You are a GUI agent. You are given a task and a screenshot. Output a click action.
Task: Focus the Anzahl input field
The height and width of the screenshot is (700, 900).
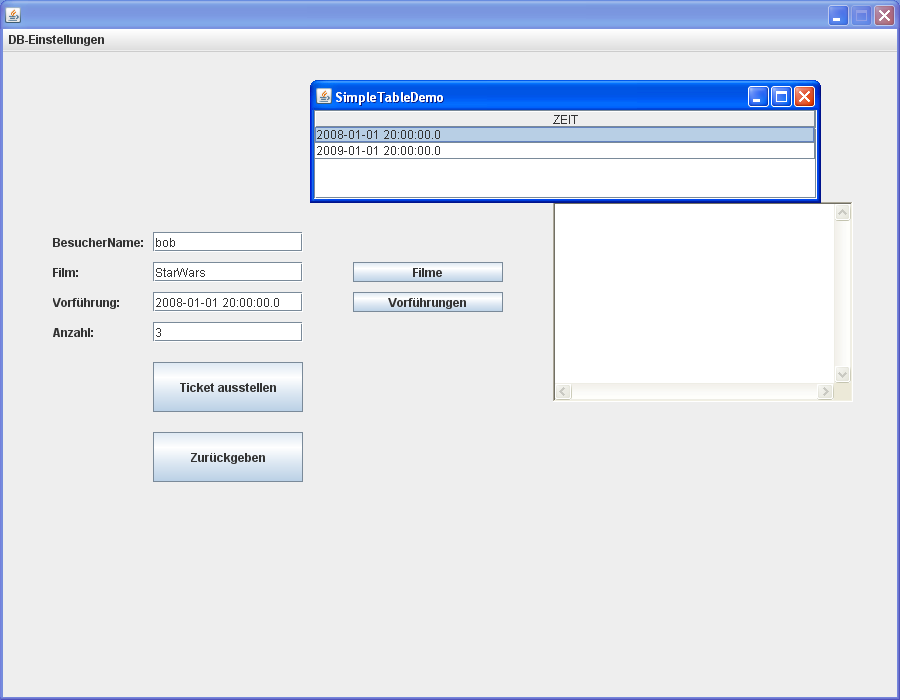pos(227,332)
